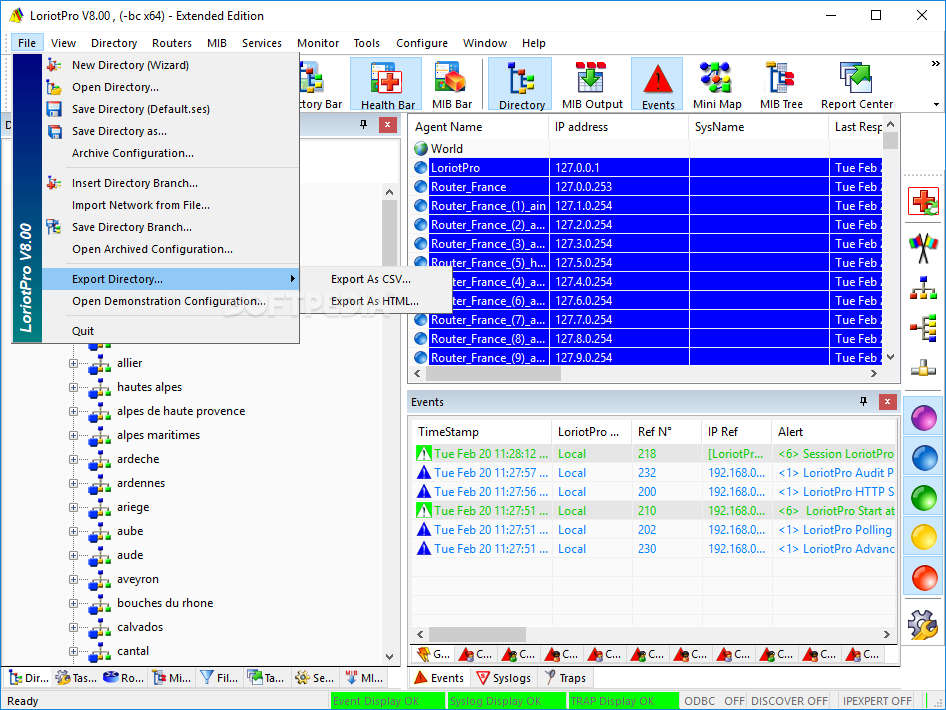Sort by IP address column header
The width and height of the screenshot is (946, 710).
[618, 127]
